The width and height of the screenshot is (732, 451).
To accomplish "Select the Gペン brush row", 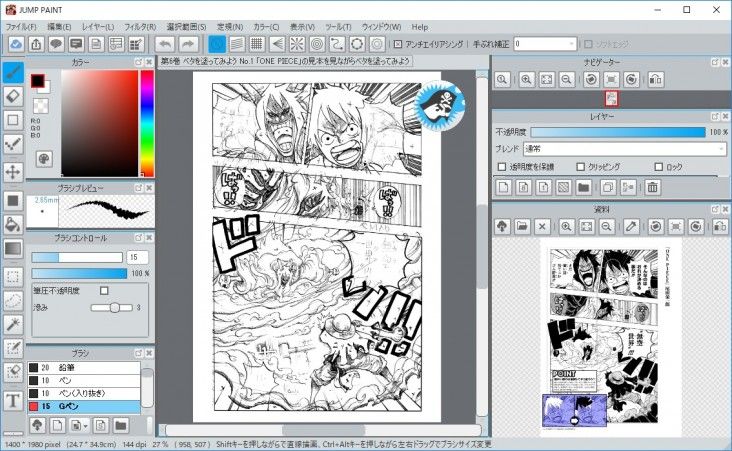I will coord(84,406).
